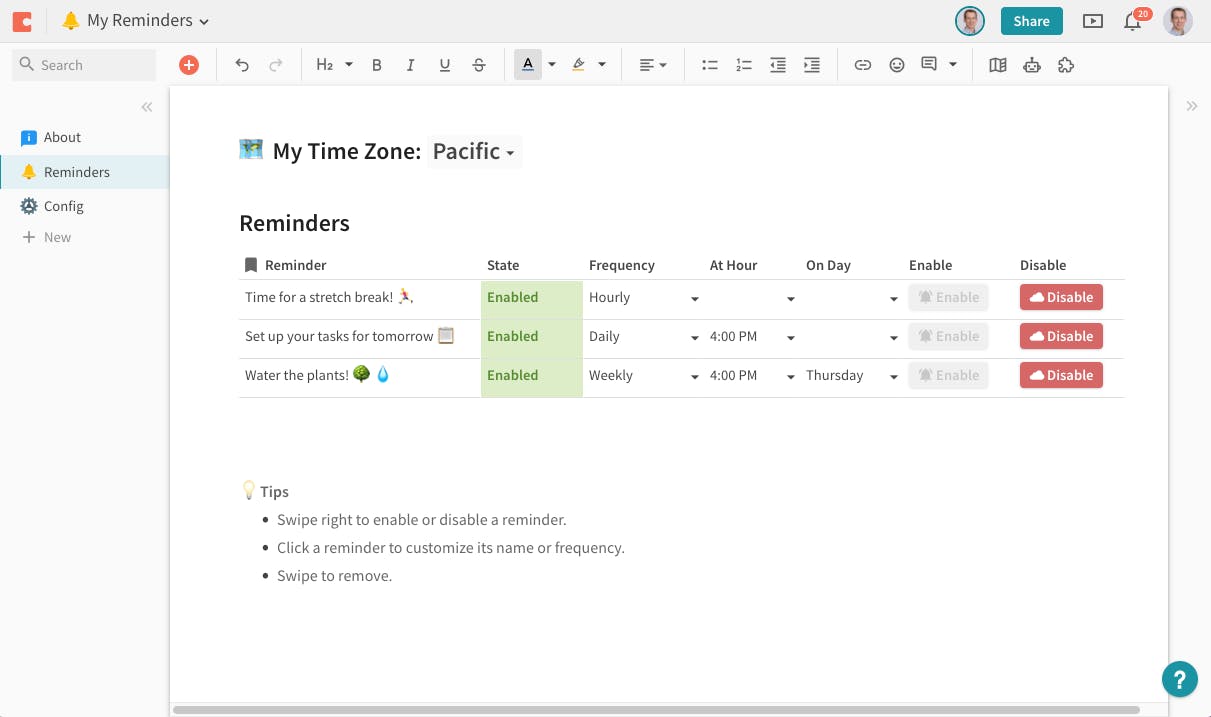Insert a numbered list

(x=744, y=65)
